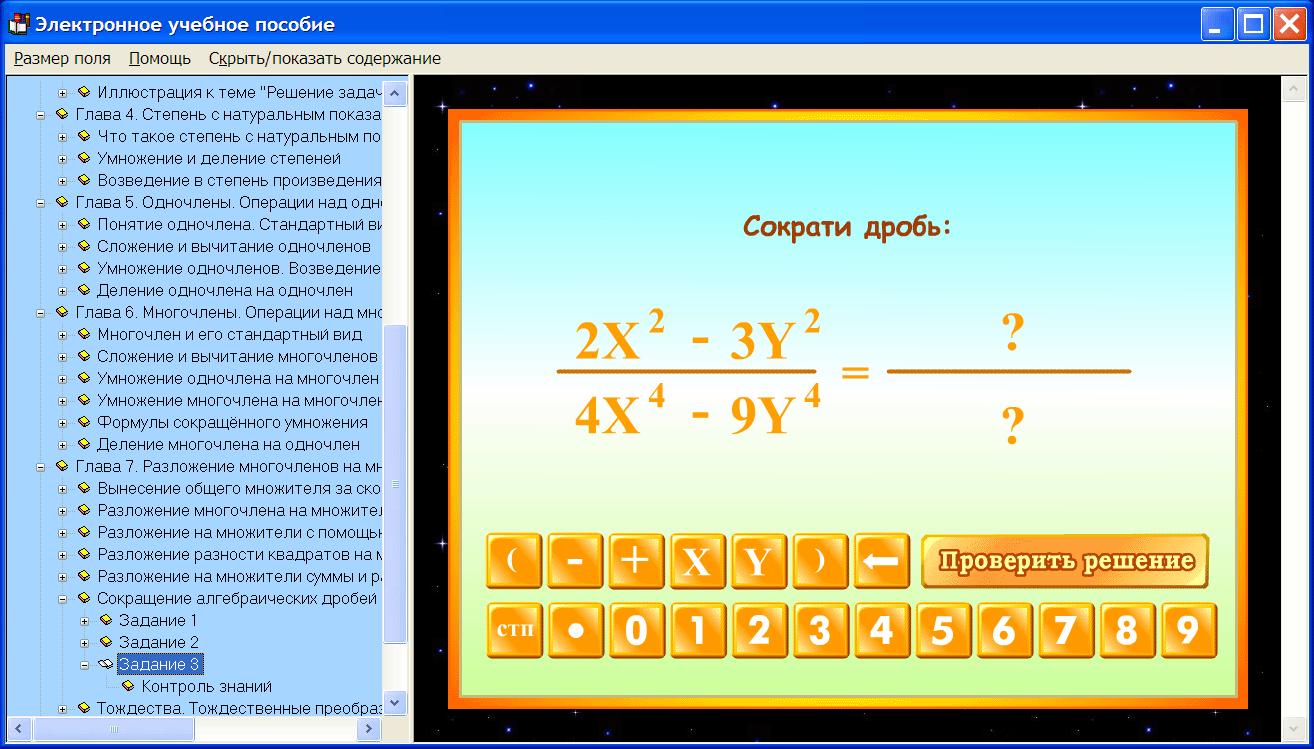Screen dimensions: 1314x749
Task: Click the backspace arrow key
Action: click(881, 561)
